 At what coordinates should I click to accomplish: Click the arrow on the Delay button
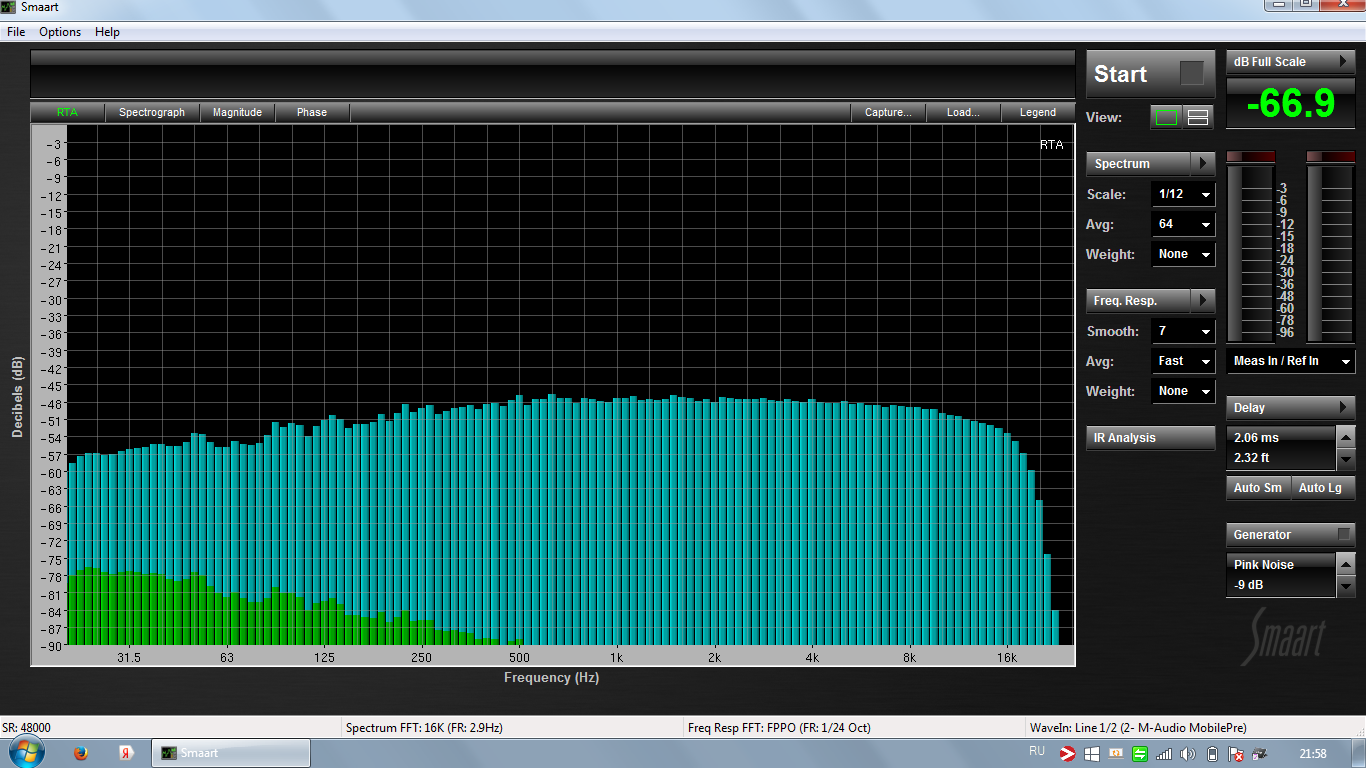click(x=1344, y=408)
